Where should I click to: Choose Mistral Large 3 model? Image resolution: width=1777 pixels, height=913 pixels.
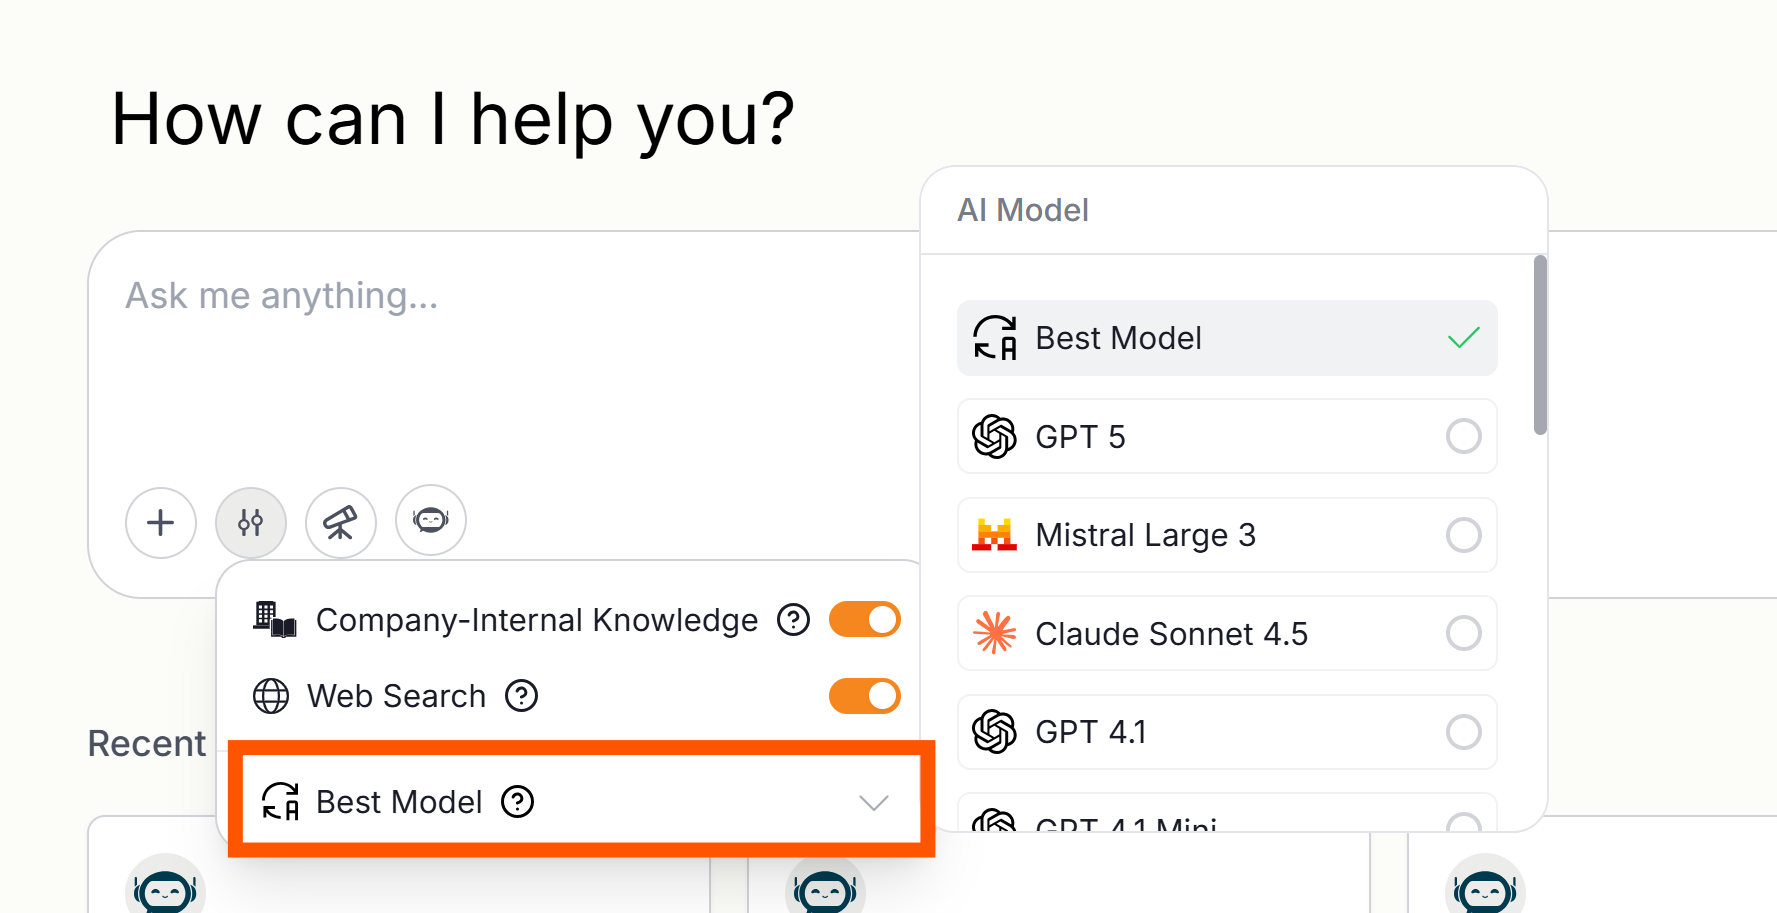tap(1227, 535)
